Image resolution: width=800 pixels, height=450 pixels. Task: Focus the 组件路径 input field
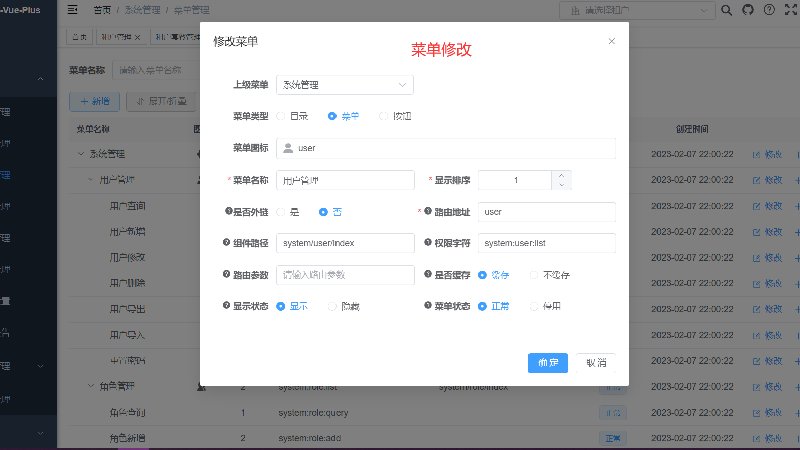click(x=345, y=243)
